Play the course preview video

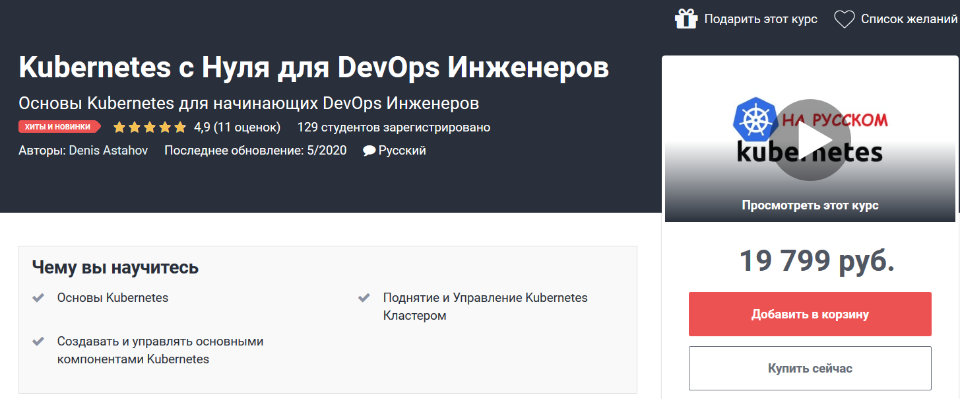coord(809,140)
